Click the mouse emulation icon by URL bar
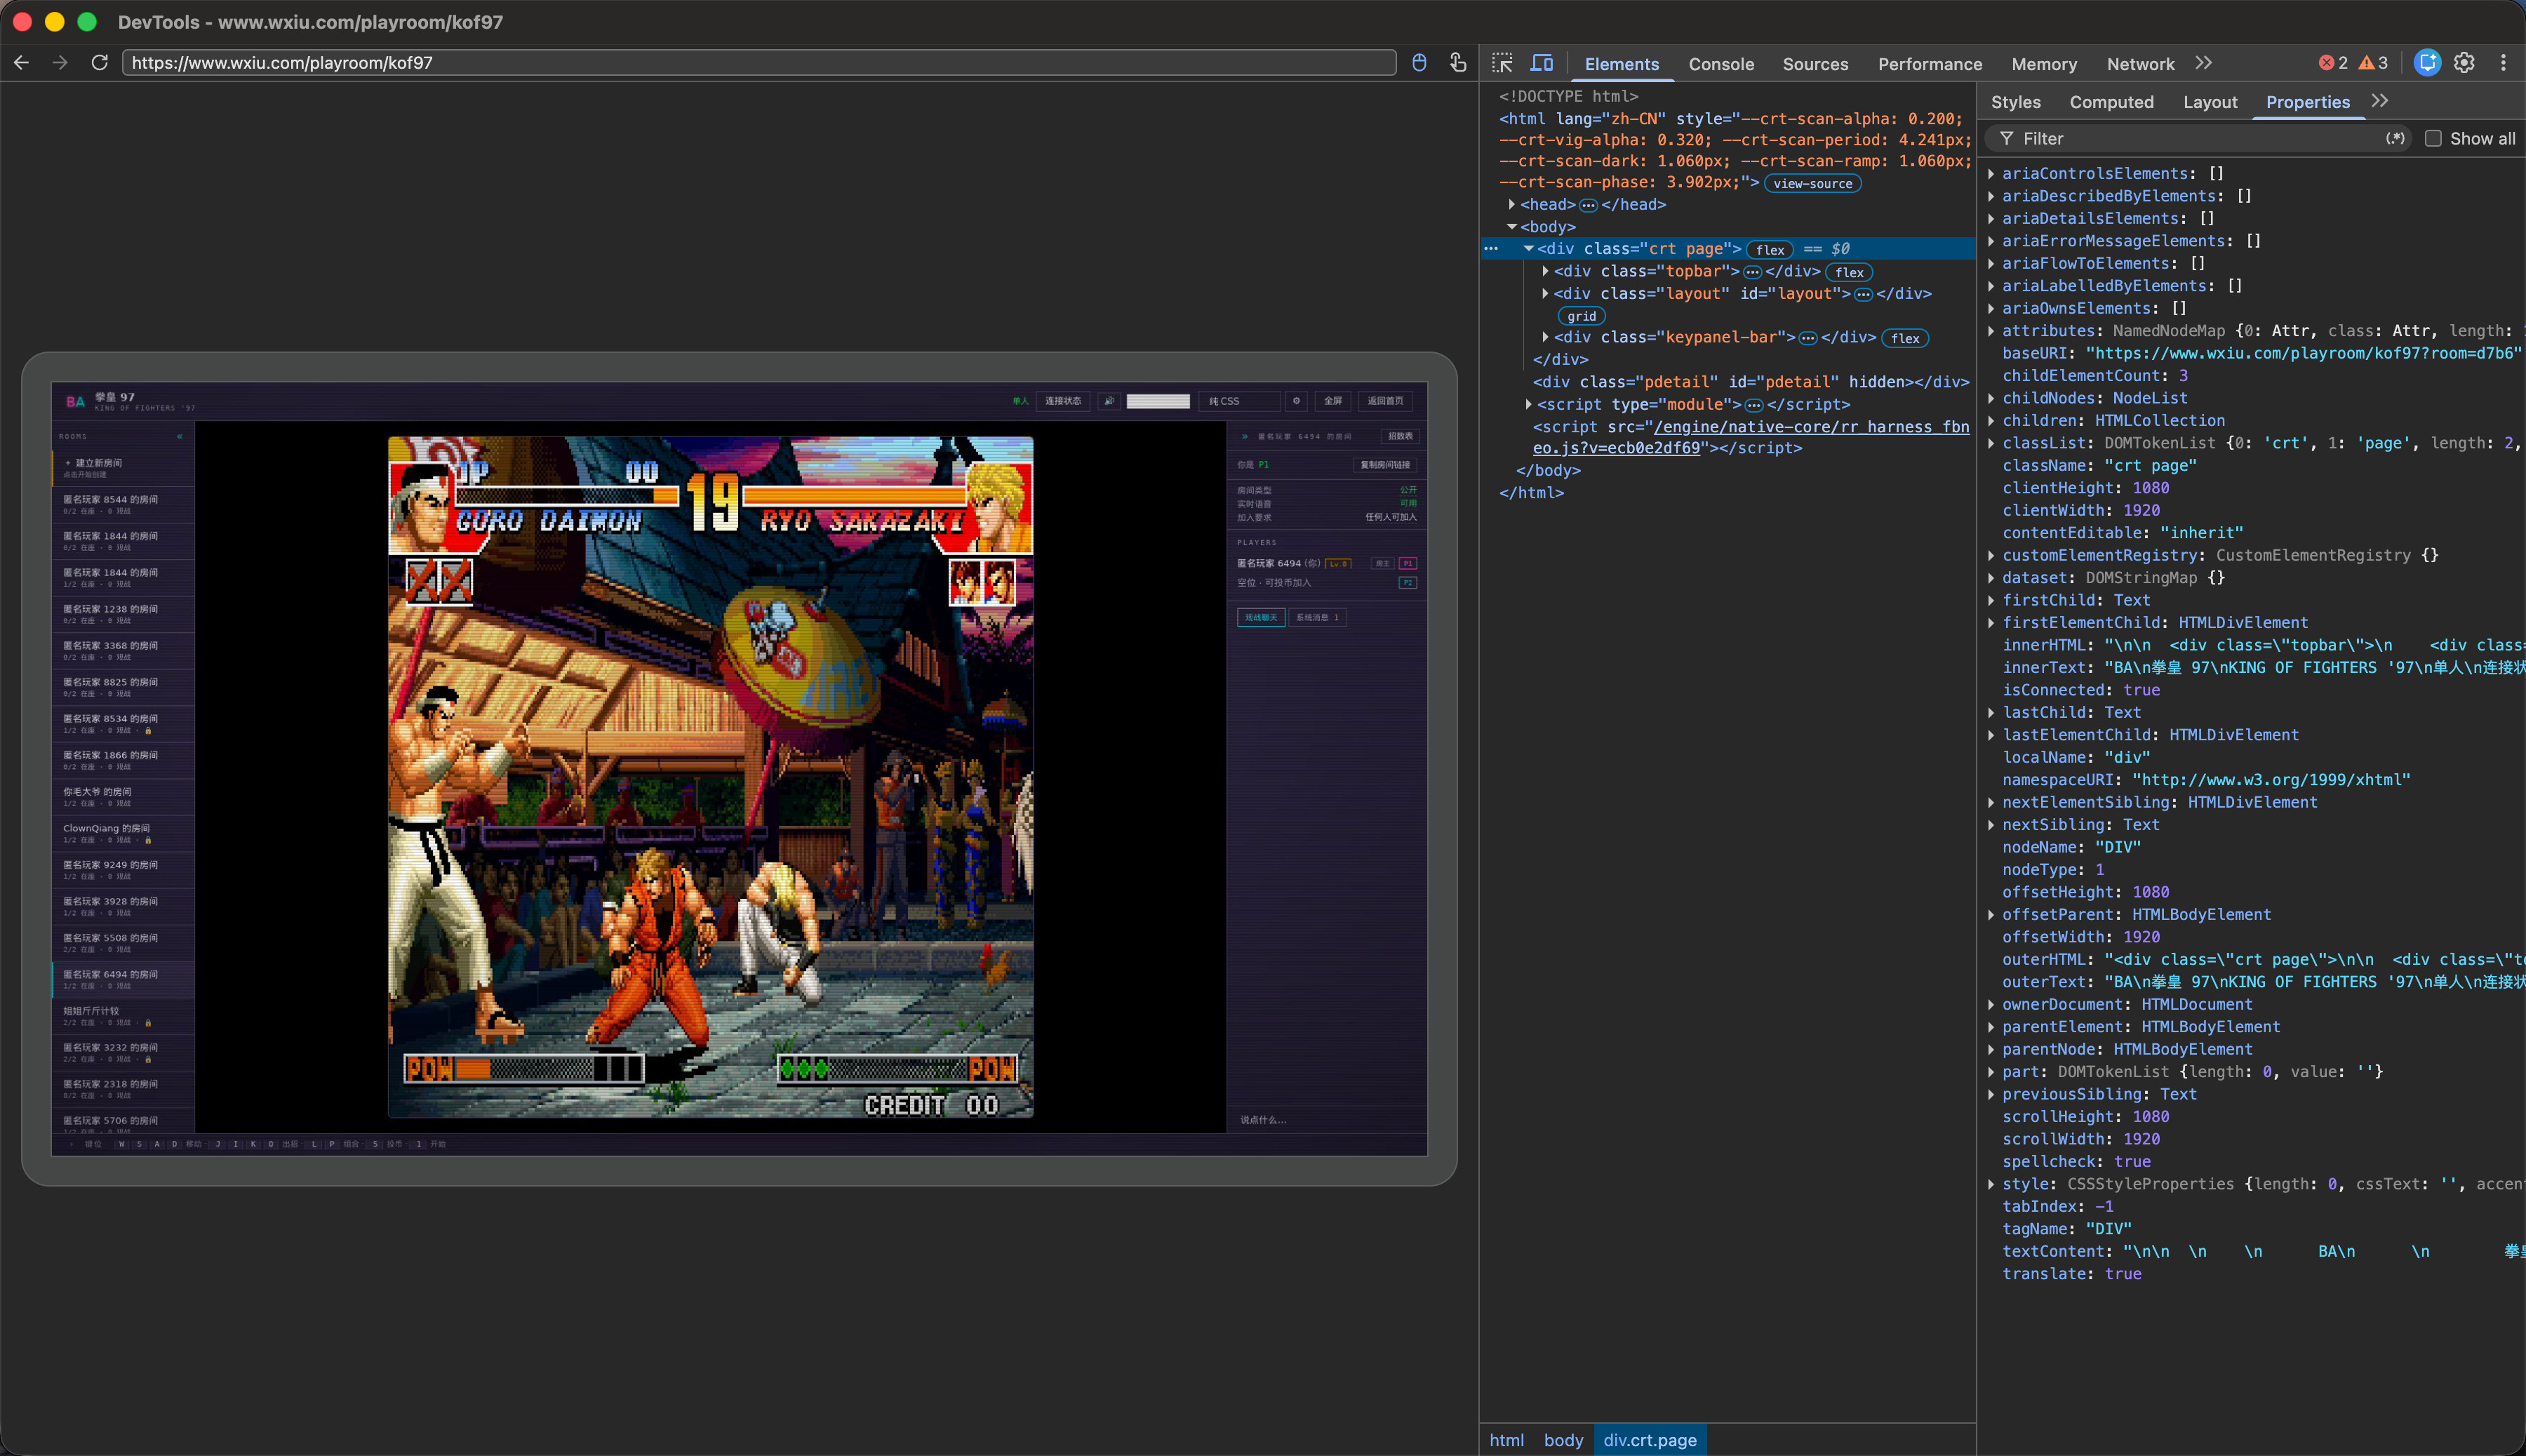 click(1419, 62)
